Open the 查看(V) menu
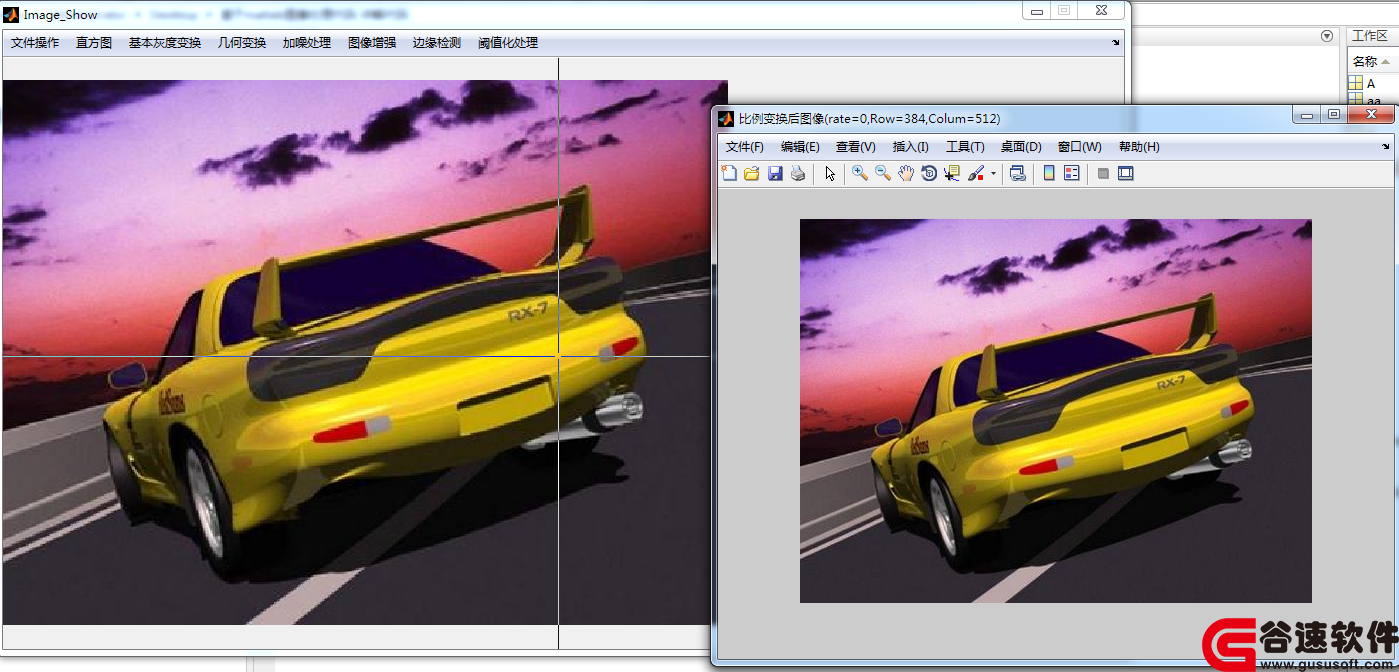The height and width of the screenshot is (672, 1399). tap(856, 147)
